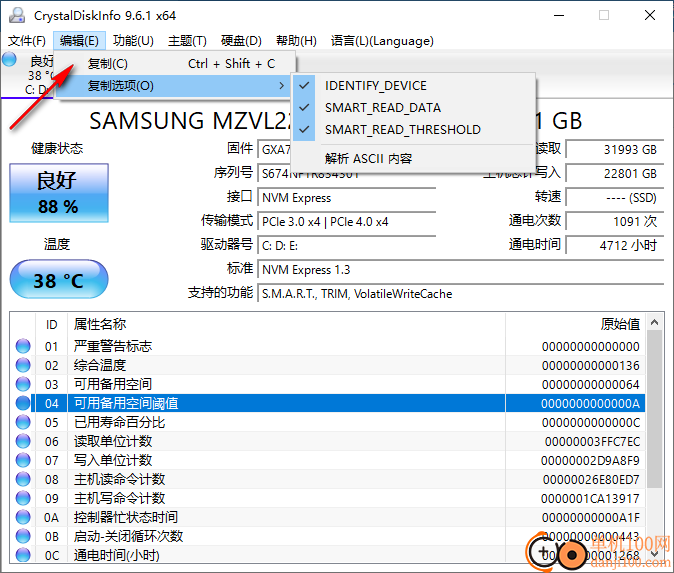Image resolution: width=674 pixels, height=573 pixels.
Task: Minimize the CrystalDiskInfo window
Action: pyautogui.click(x=559, y=15)
